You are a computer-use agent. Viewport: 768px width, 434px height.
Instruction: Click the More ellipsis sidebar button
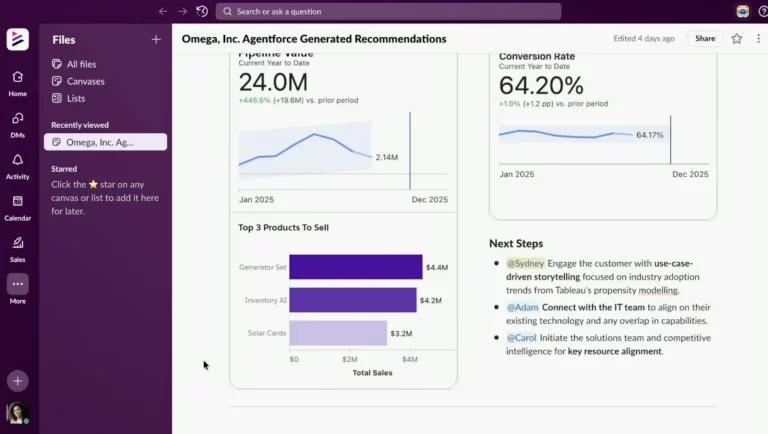tap(18, 285)
